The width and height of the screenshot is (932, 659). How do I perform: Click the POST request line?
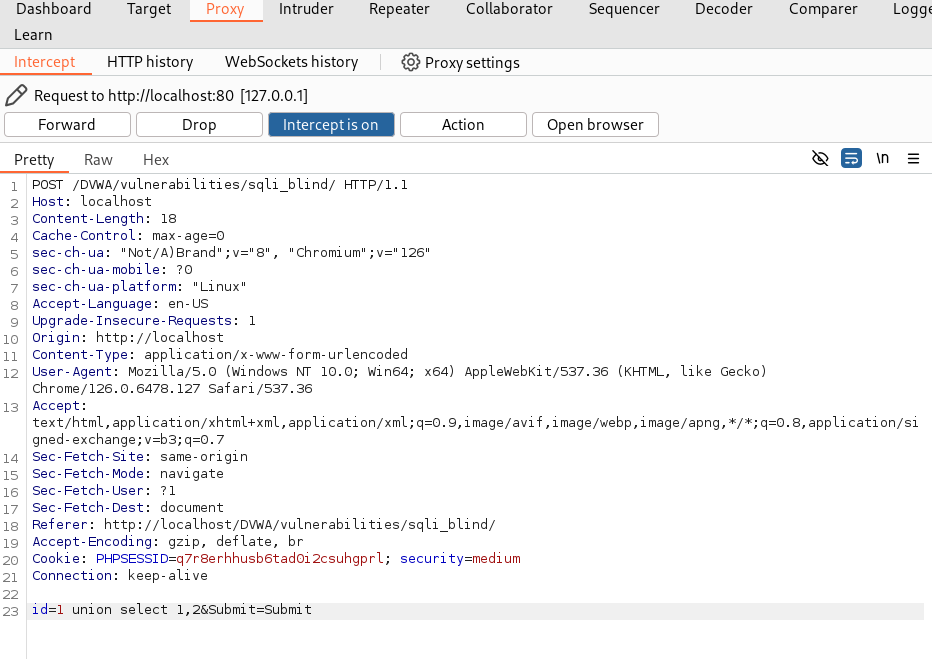[220, 185]
